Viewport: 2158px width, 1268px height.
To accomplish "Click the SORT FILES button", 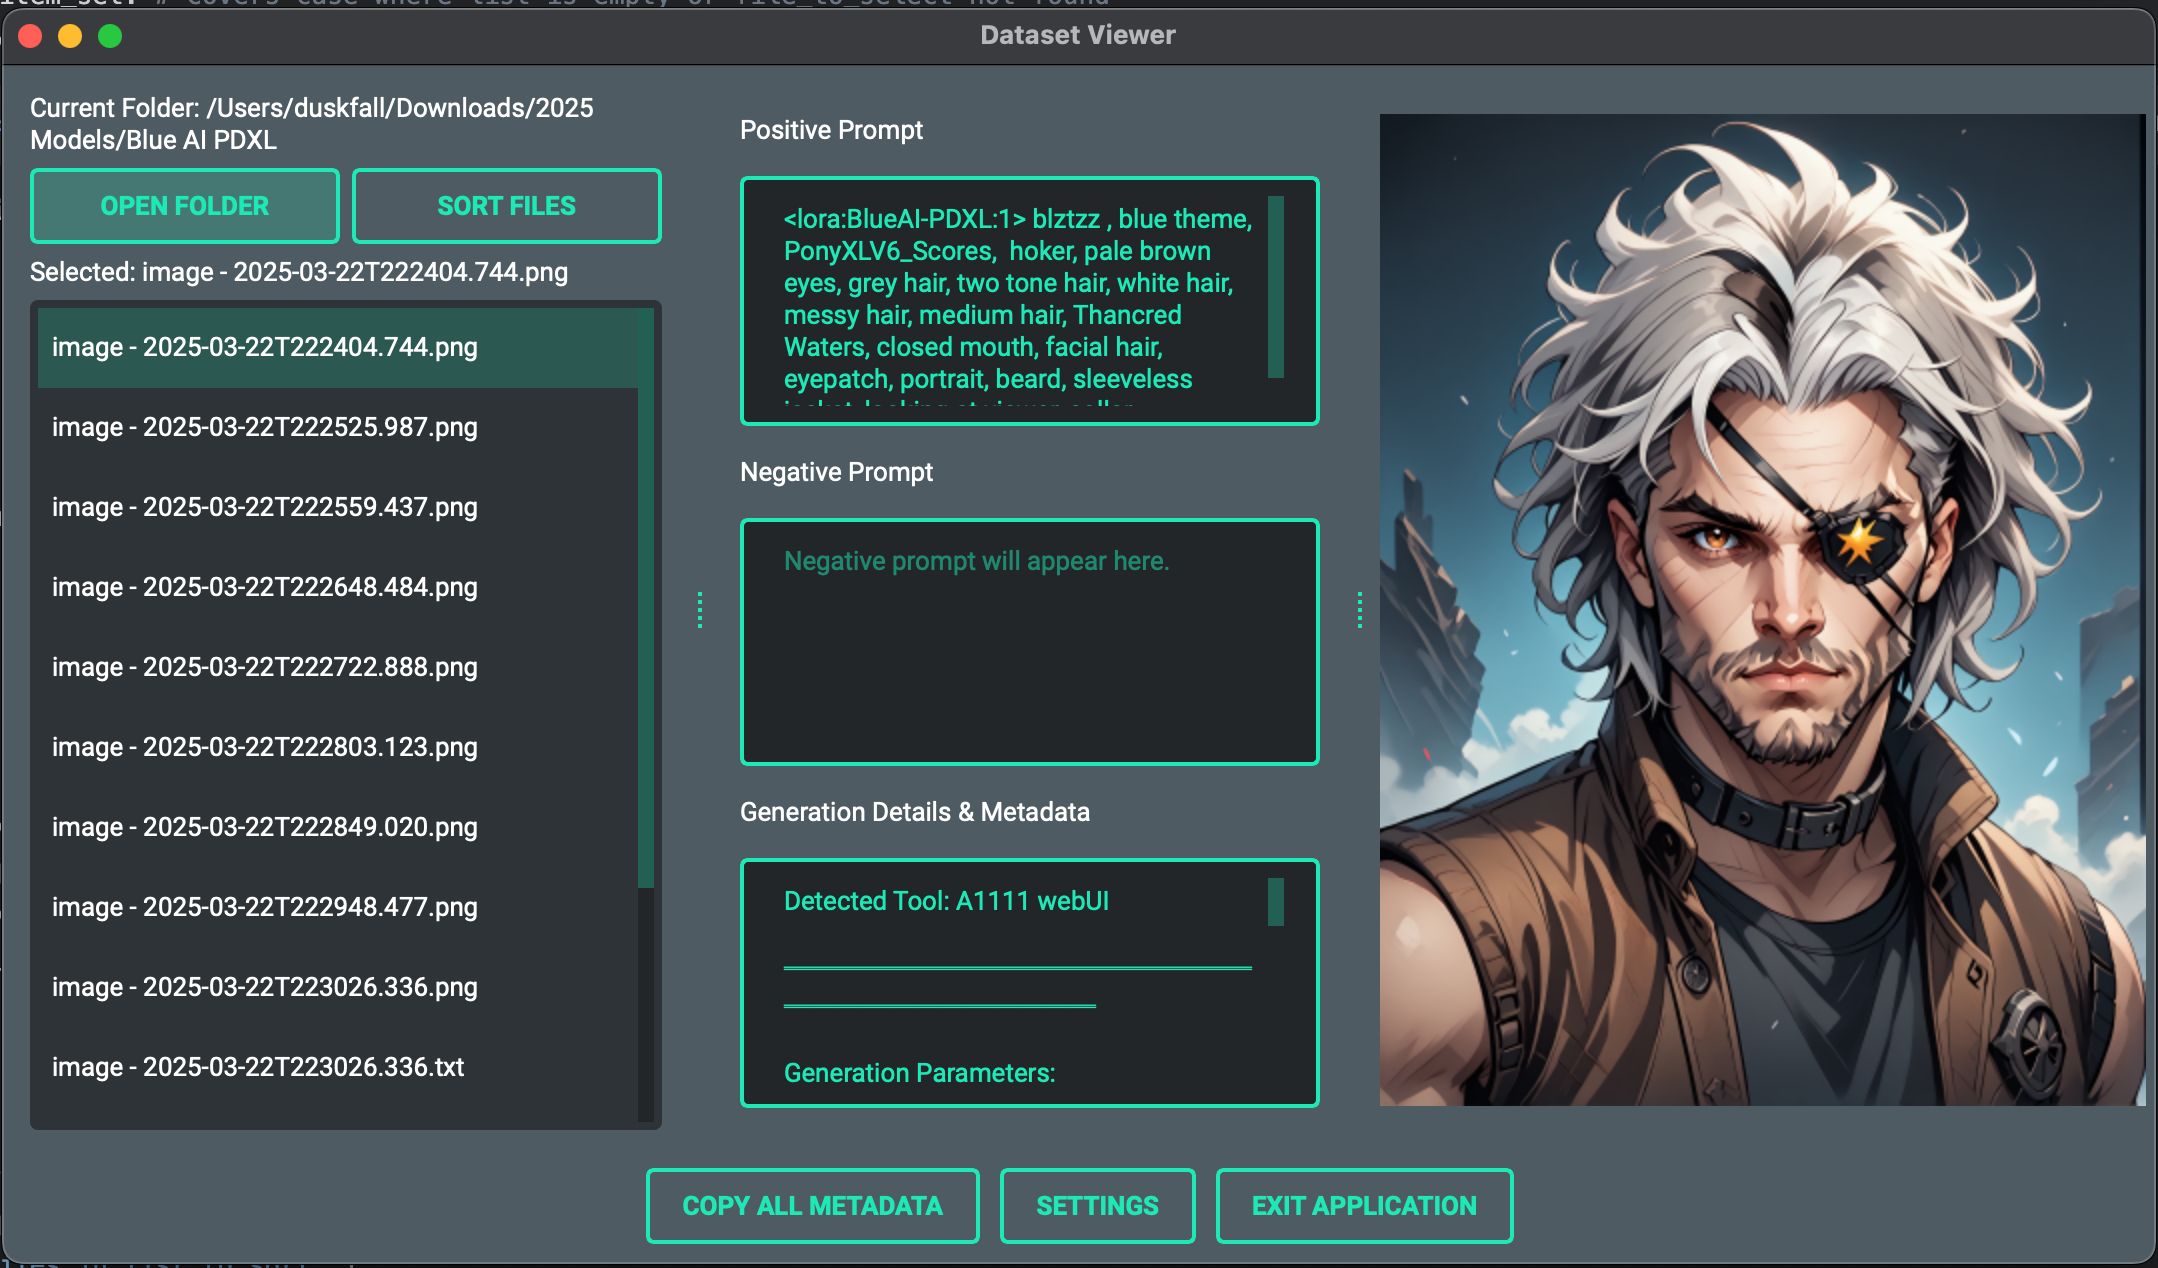I will pos(506,206).
